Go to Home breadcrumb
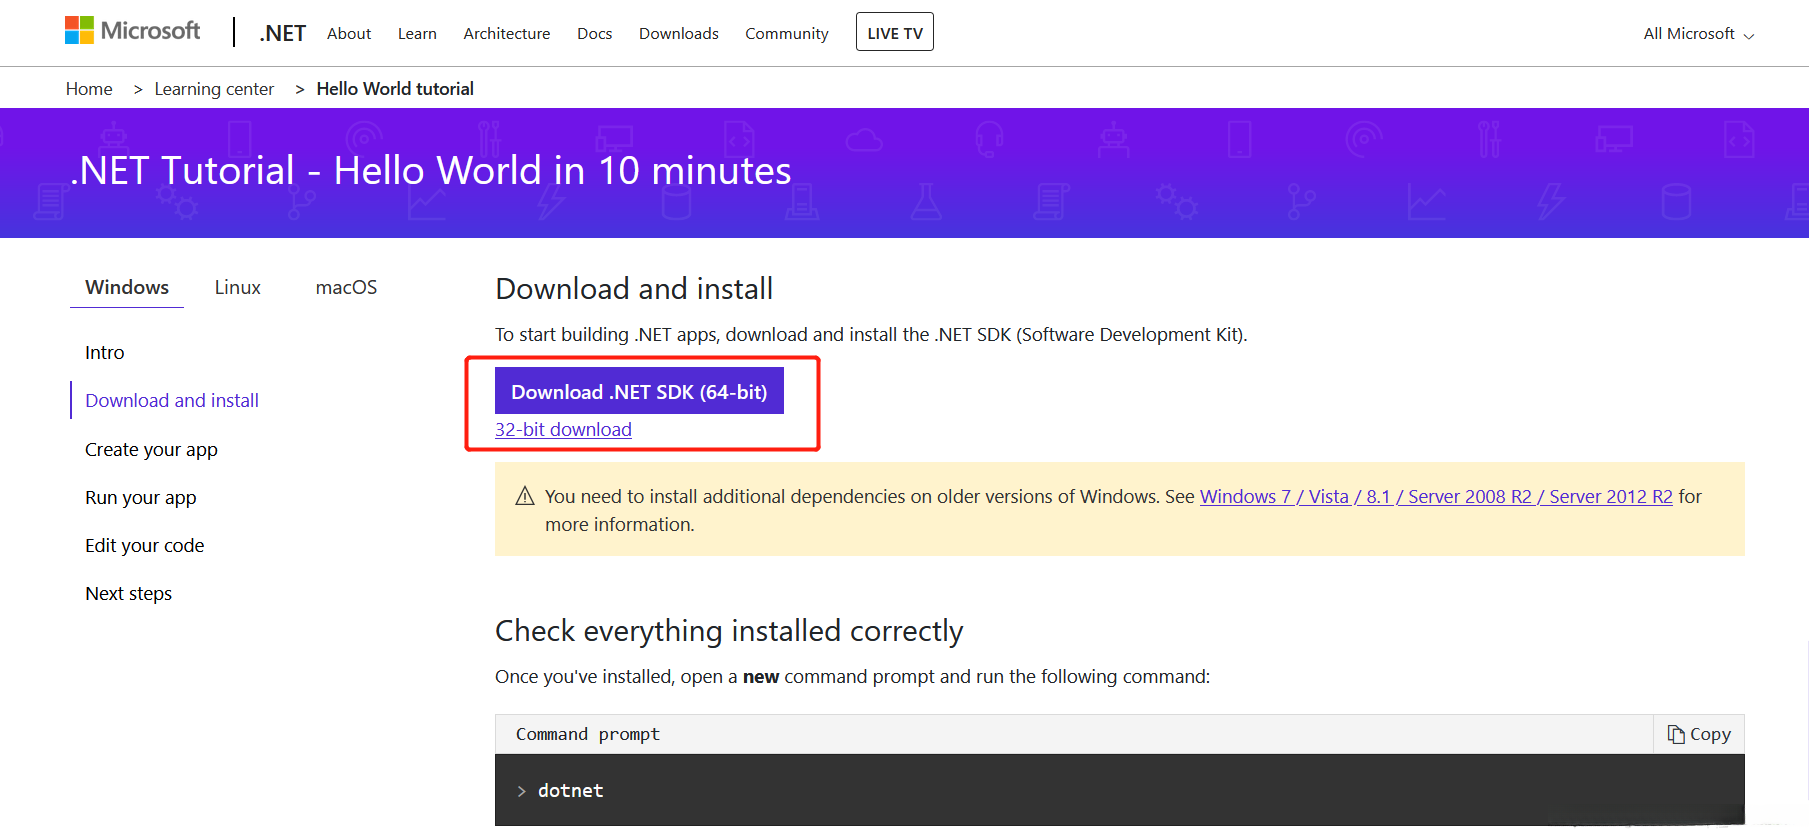 tap(89, 89)
